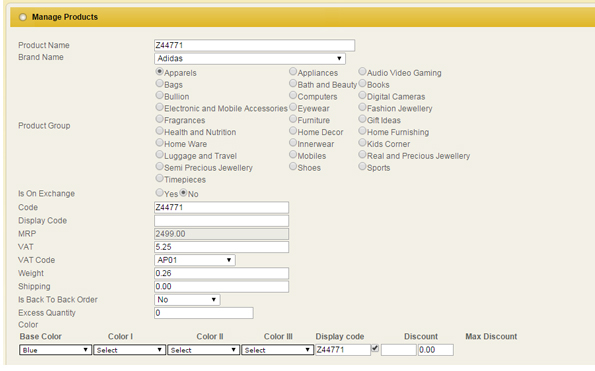The height and width of the screenshot is (371, 595).
Task: Set Is On Exchange to No
Action: tap(183, 192)
